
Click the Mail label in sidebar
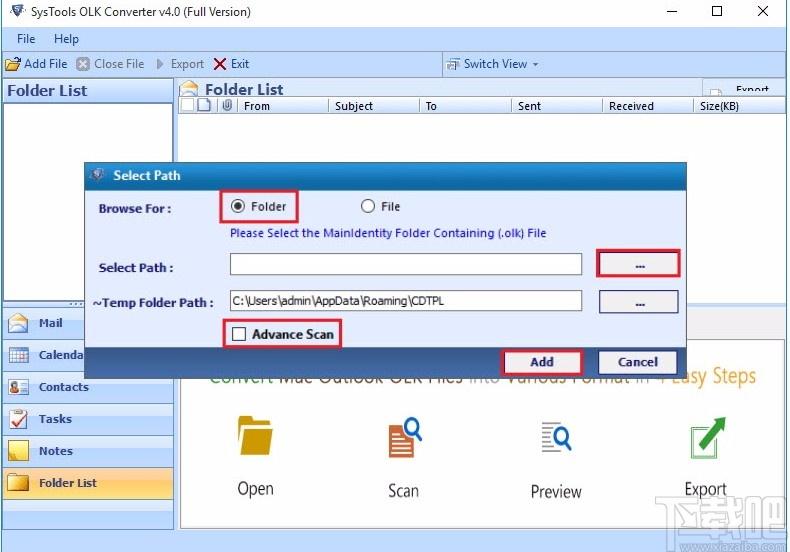(x=51, y=323)
